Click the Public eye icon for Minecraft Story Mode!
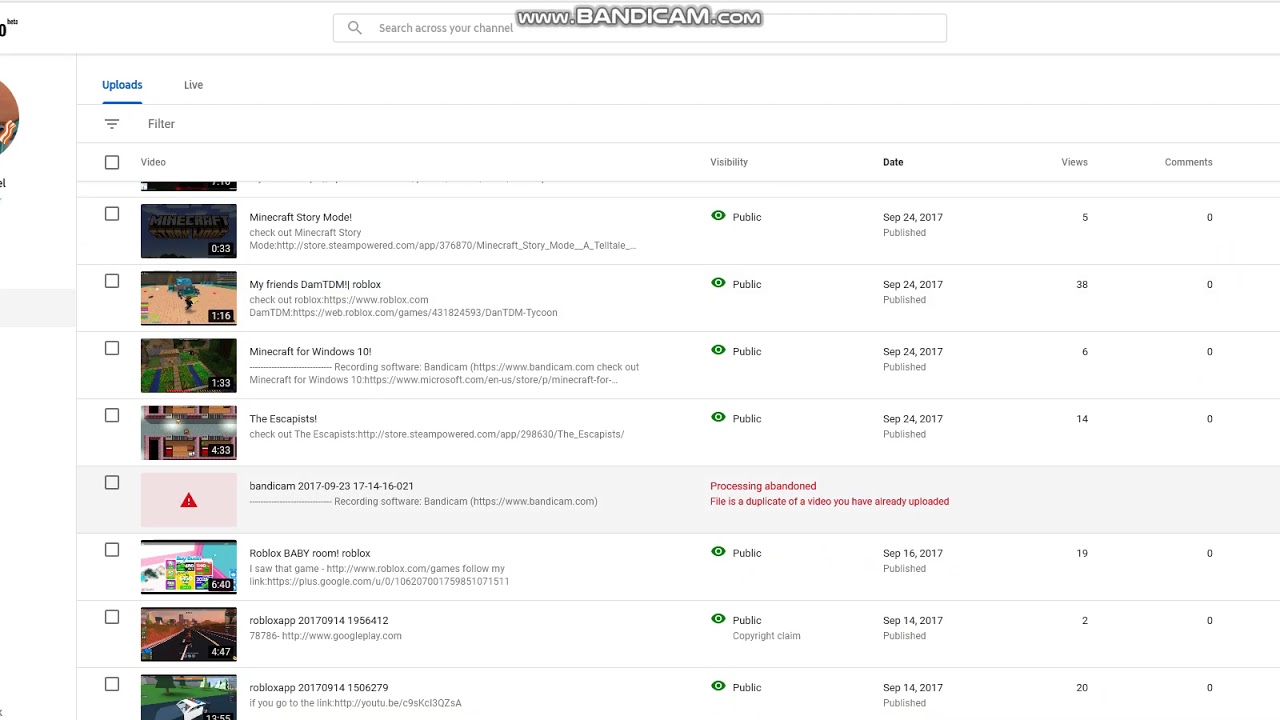The width and height of the screenshot is (1280, 720). pos(718,216)
